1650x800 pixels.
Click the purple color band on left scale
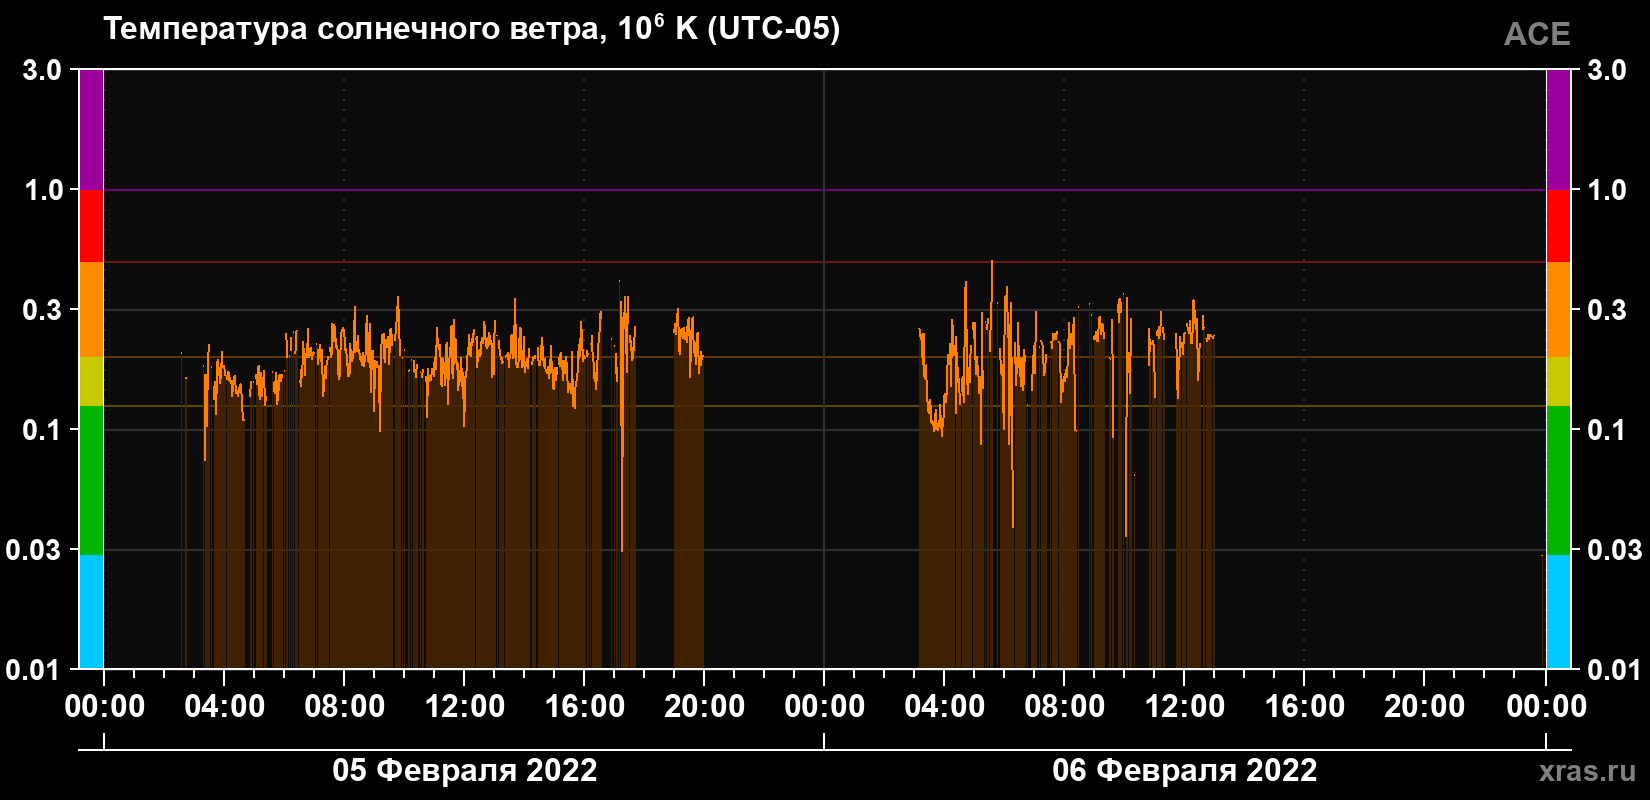click(91, 130)
